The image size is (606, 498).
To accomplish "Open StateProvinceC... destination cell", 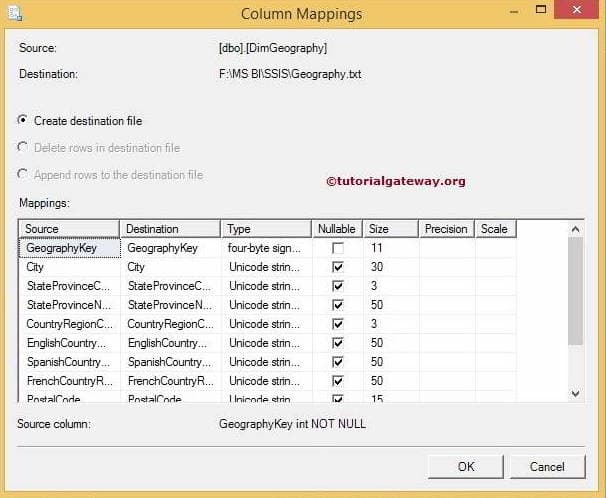I will pyautogui.click(x=171, y=286).
